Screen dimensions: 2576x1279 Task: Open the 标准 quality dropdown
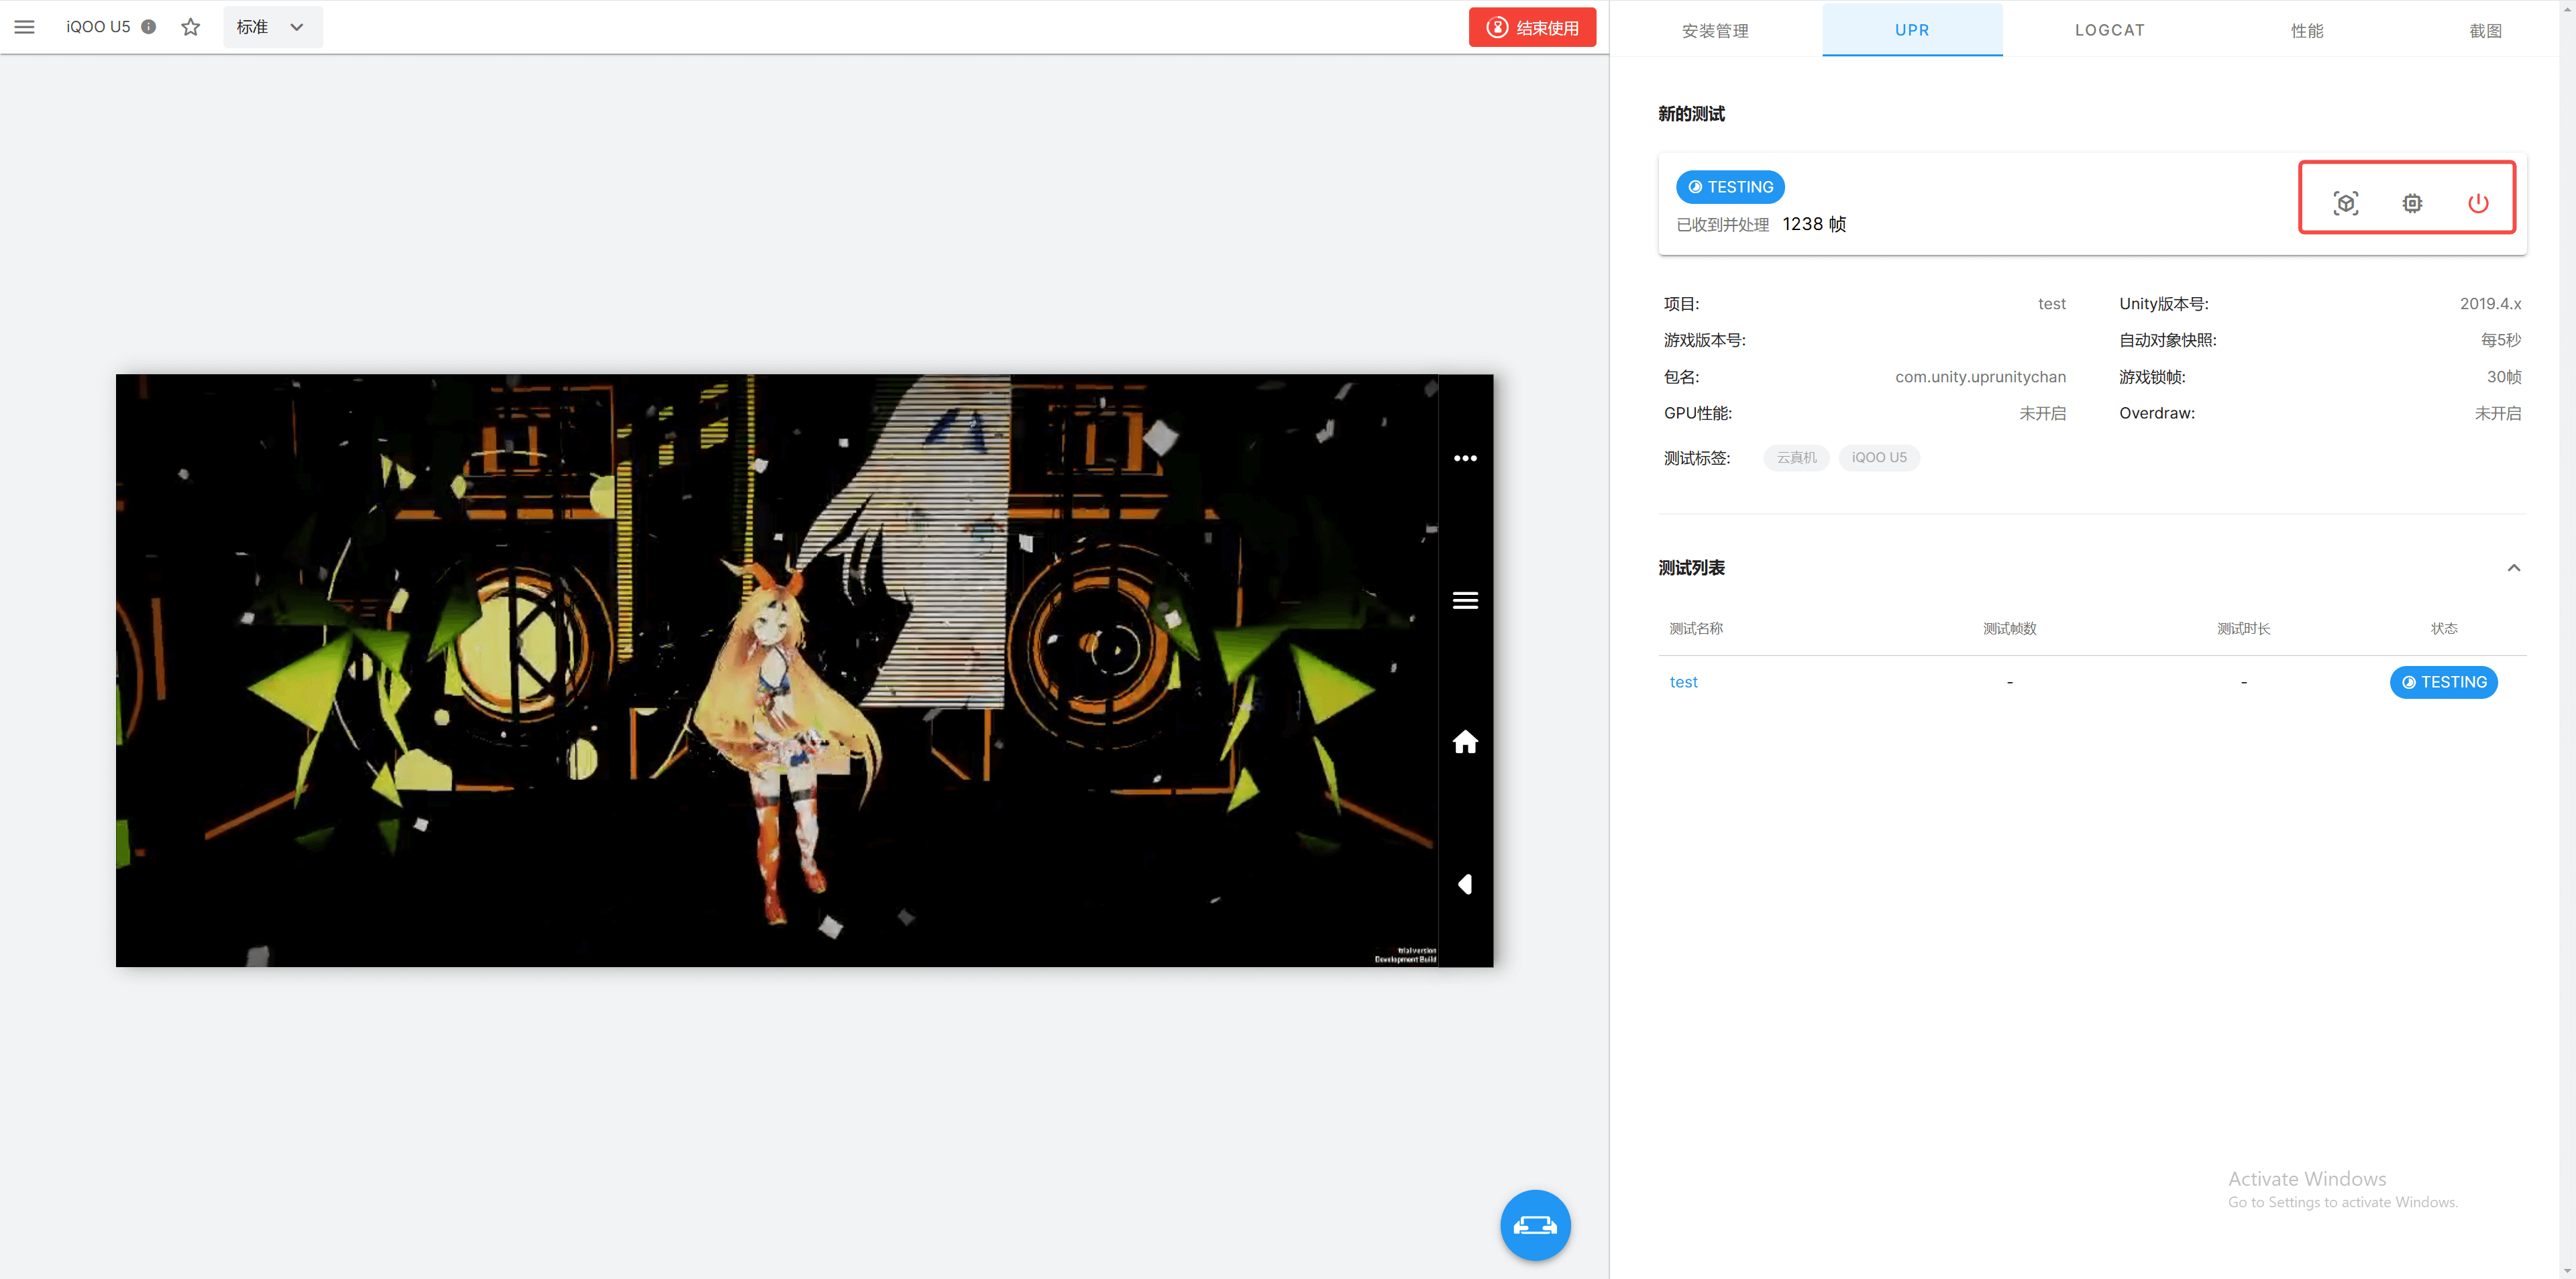pos(271,27)
